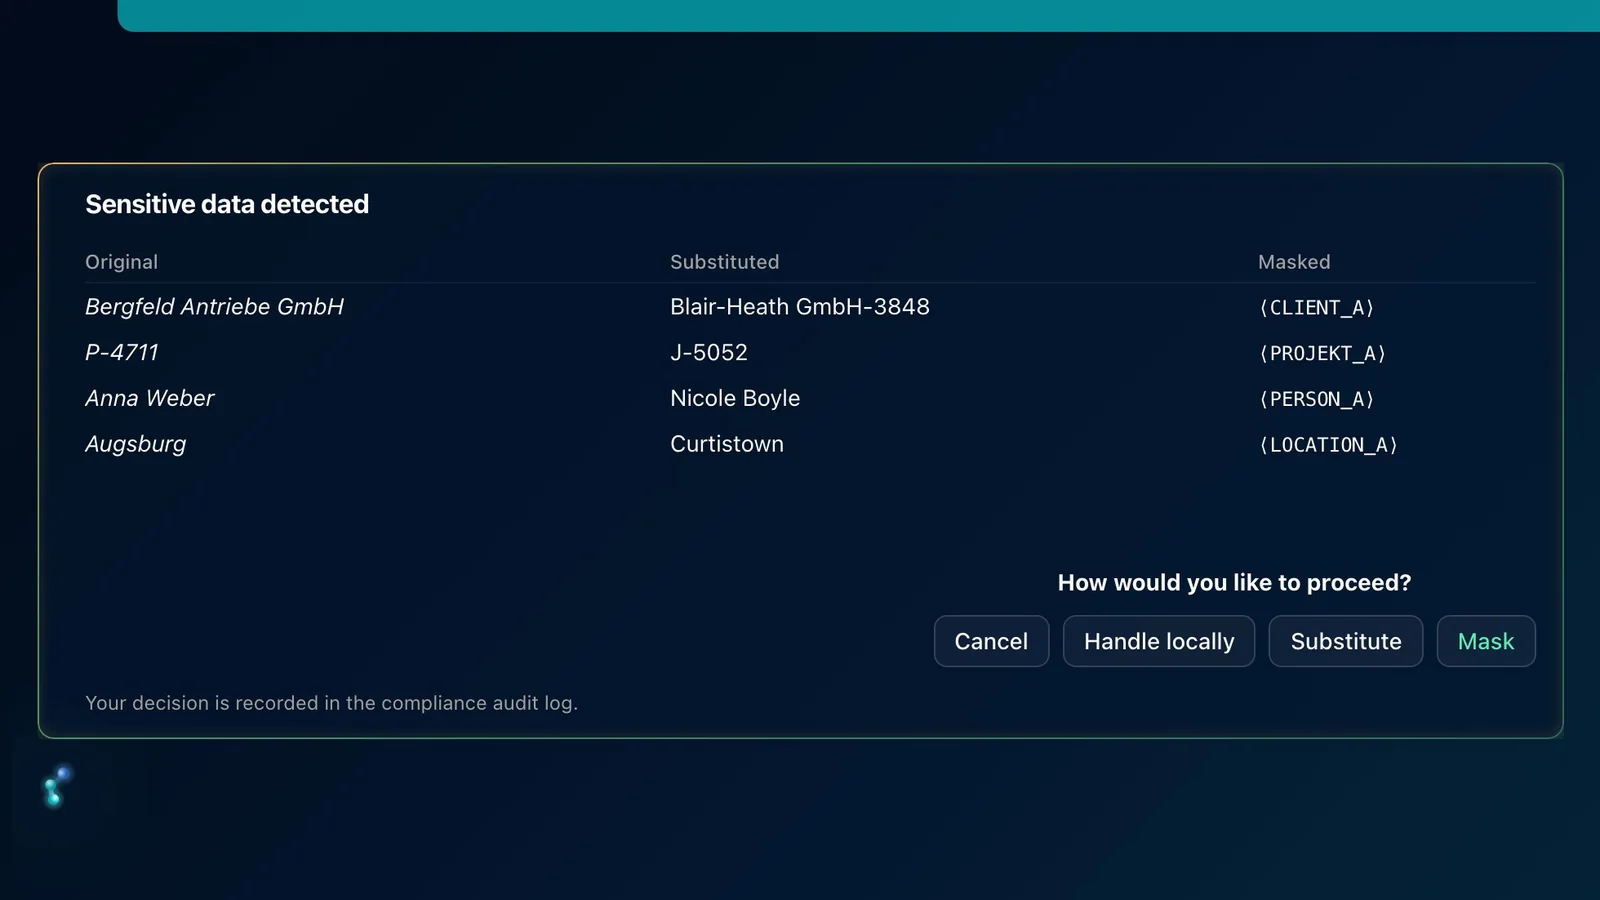Click the 'How would you like to proceed?' prompt
The width and height of the screenshot is (1600, 900).
1235,583
